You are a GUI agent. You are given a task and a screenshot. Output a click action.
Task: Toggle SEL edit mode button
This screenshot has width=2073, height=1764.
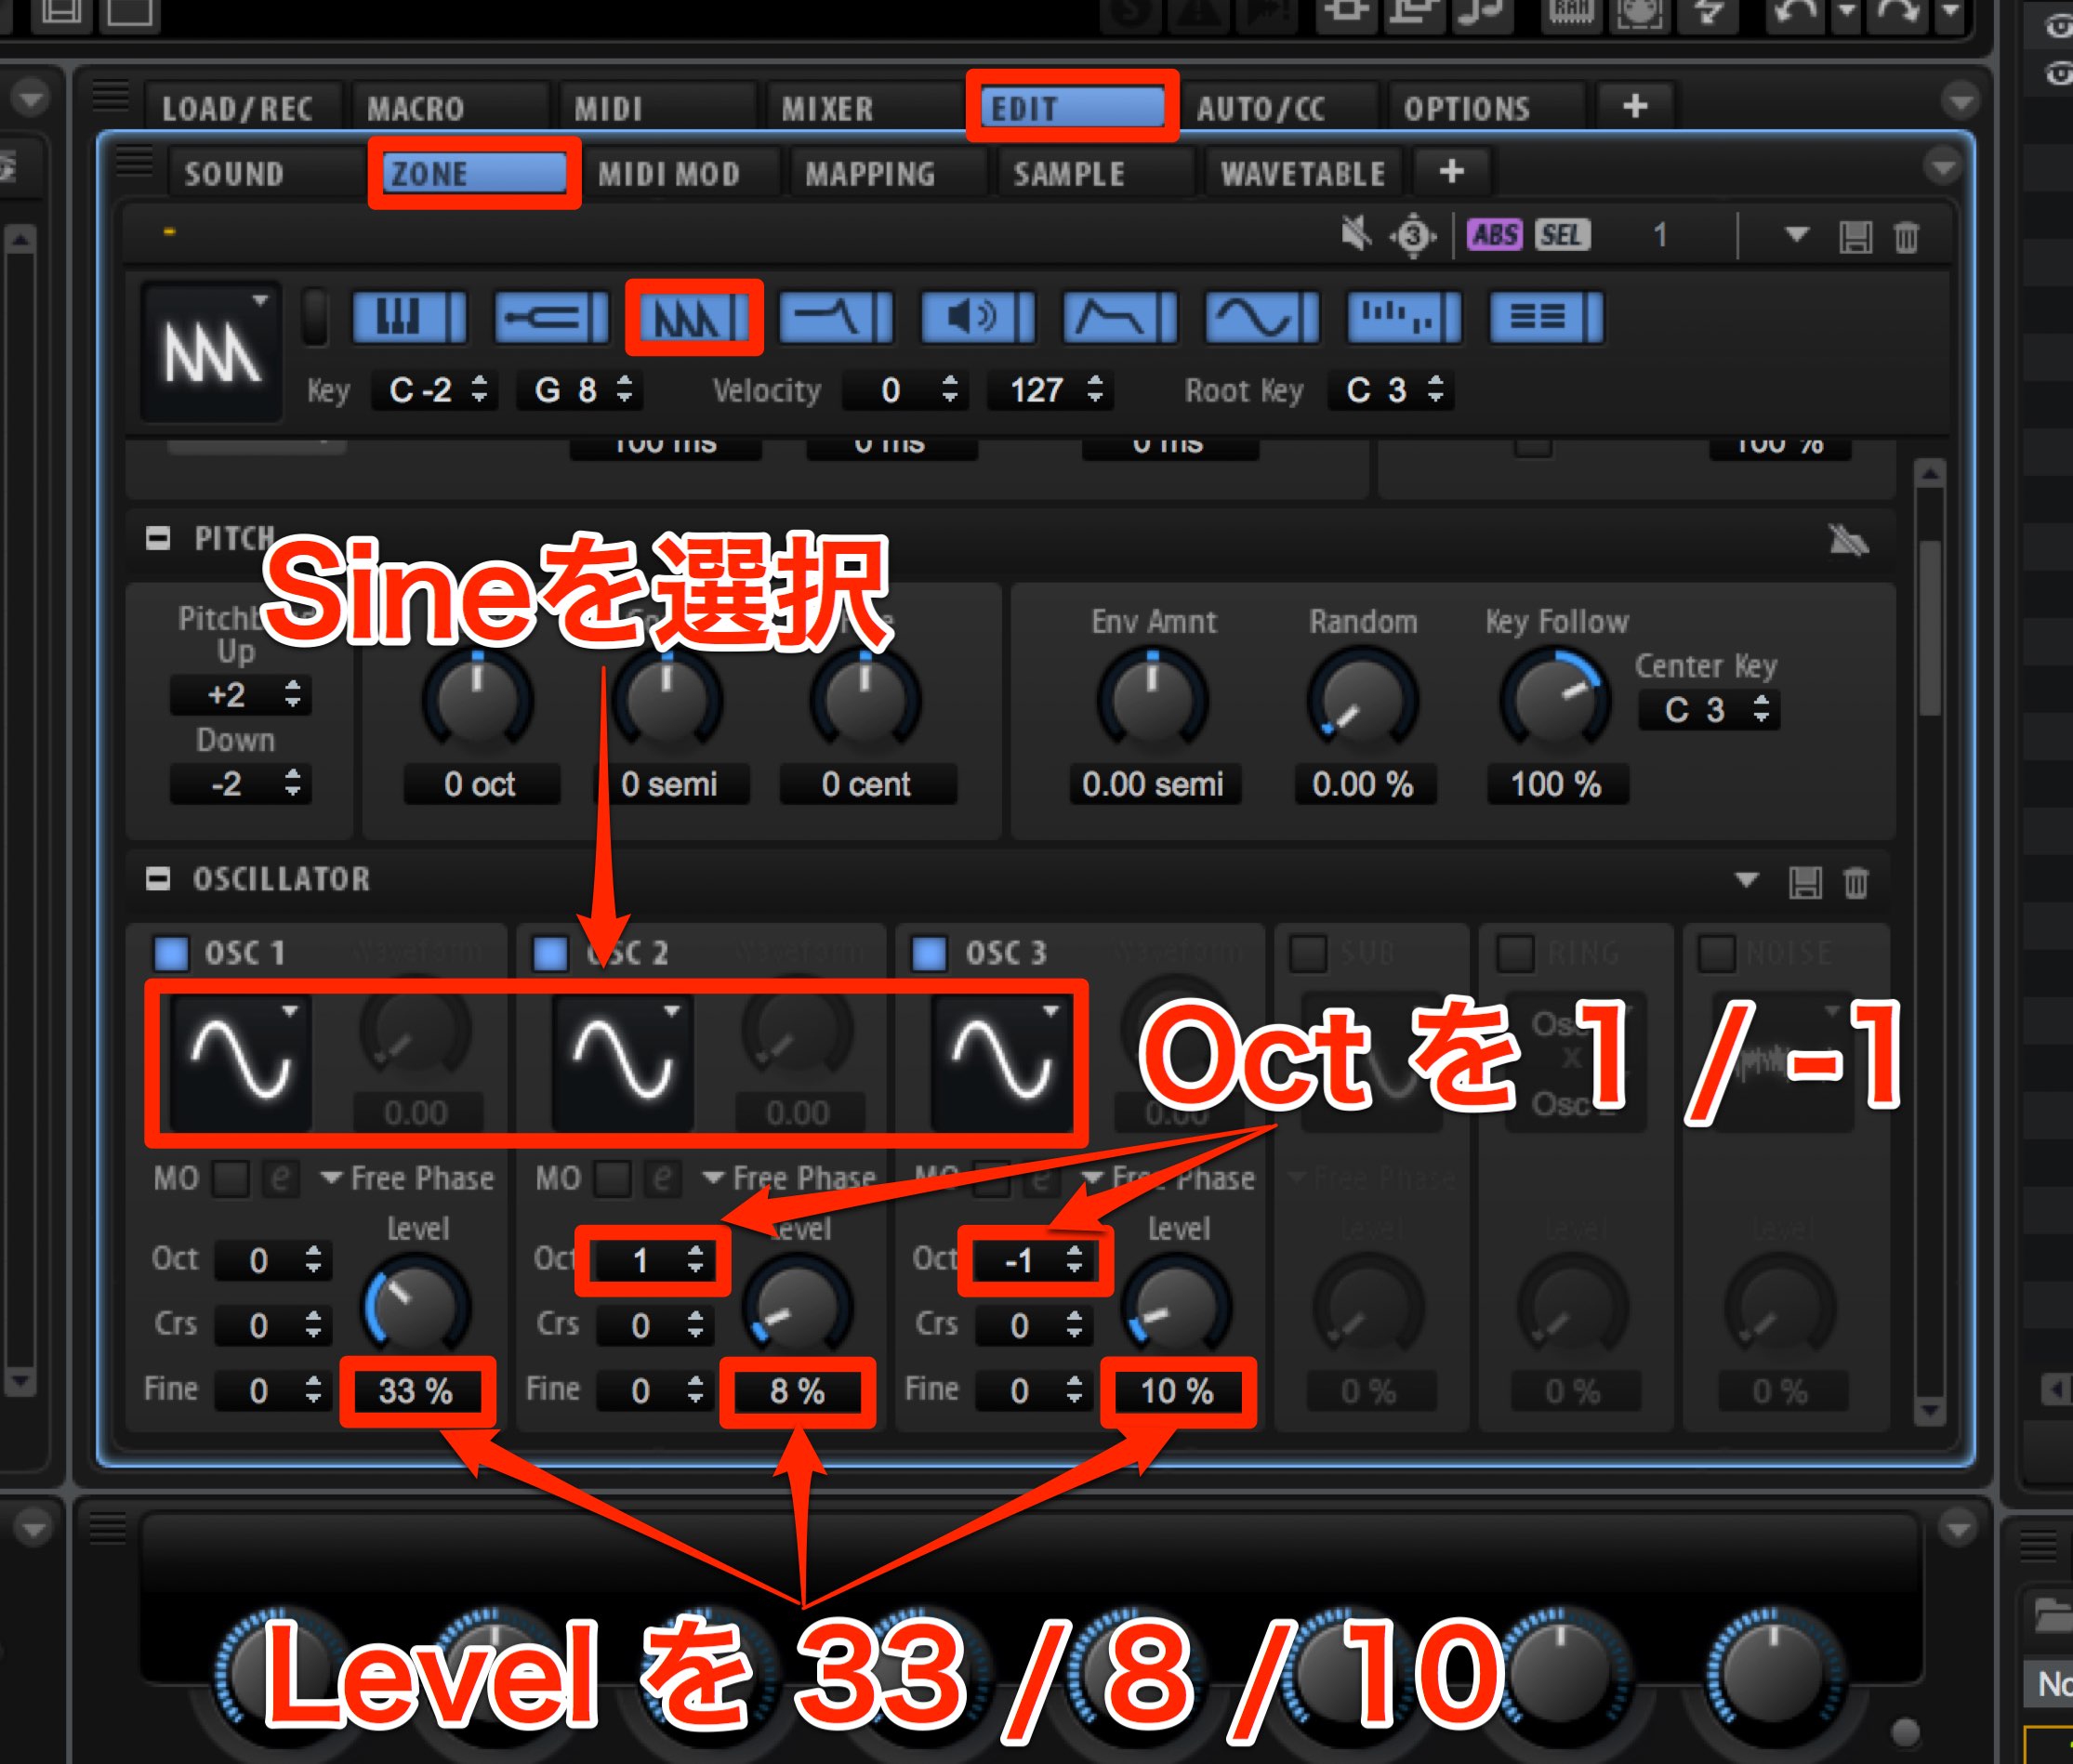coord(1562,235)
